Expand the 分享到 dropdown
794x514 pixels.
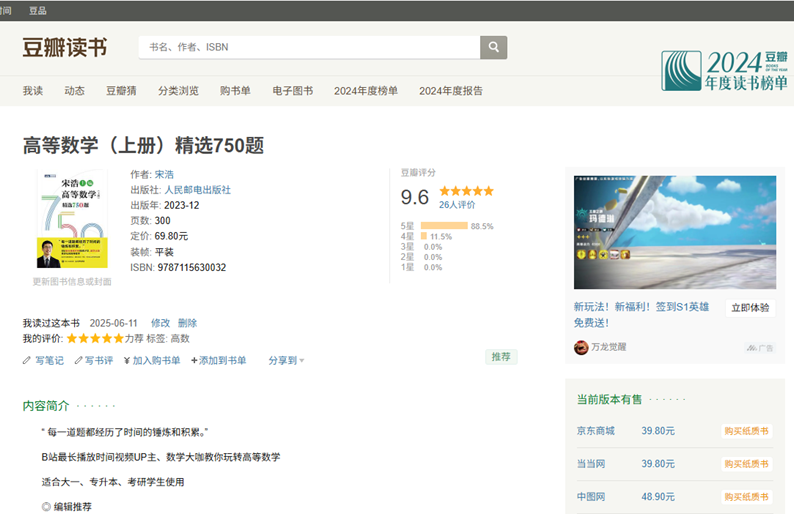(x=286, y=361)
